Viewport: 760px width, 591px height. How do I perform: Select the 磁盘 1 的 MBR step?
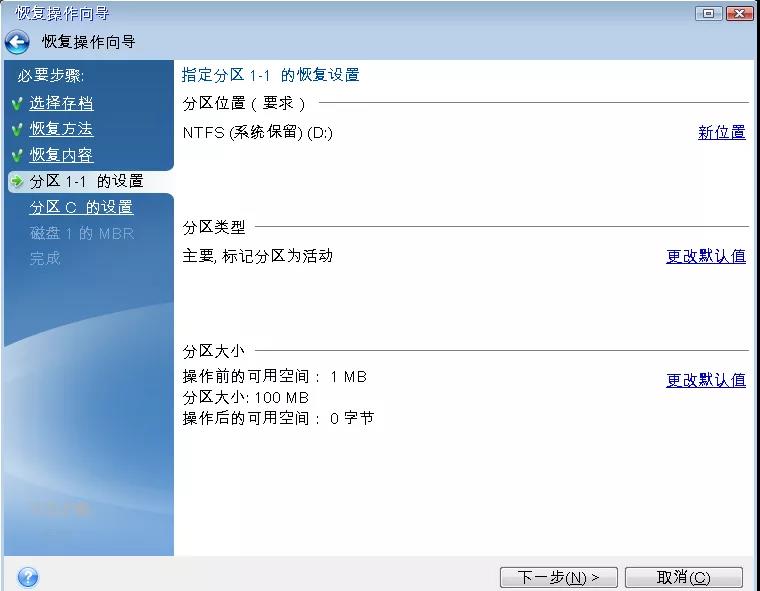[81, 233]
